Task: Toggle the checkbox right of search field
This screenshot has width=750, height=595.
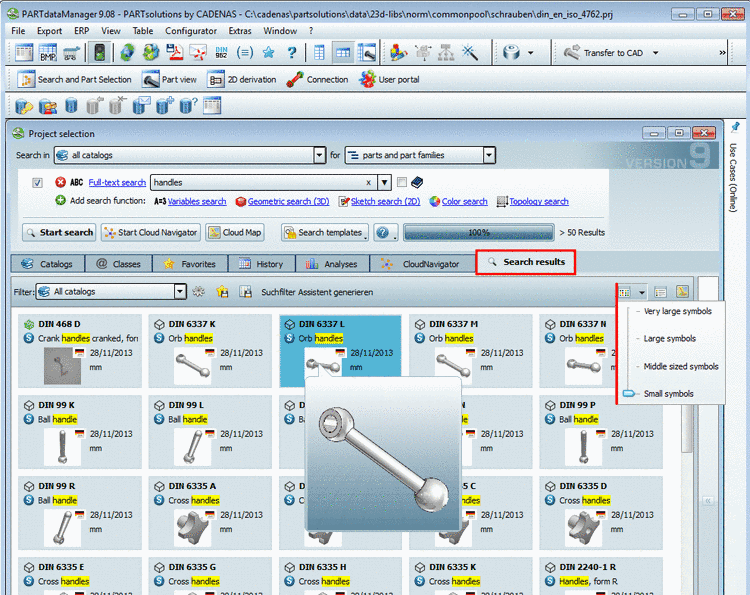Action: pyautogui.click(x=402, y=182)
